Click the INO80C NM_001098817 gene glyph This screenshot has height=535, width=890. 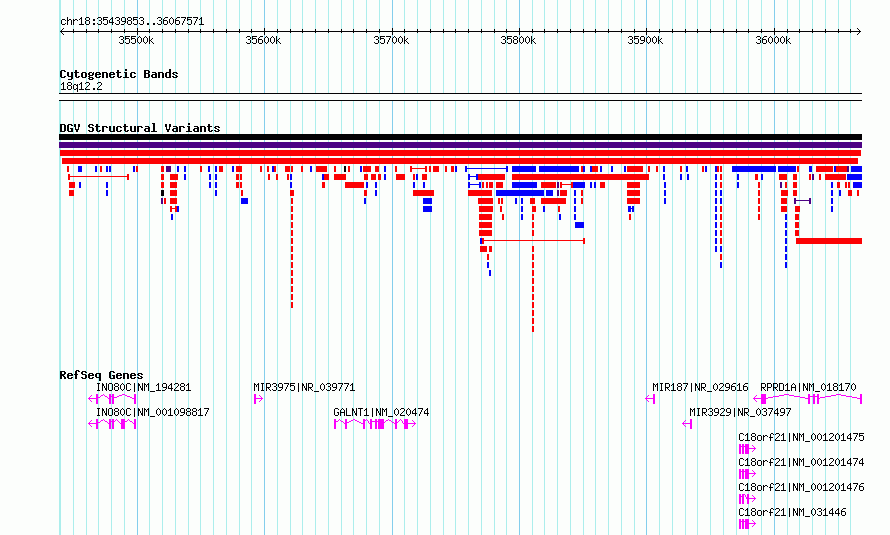112,424
